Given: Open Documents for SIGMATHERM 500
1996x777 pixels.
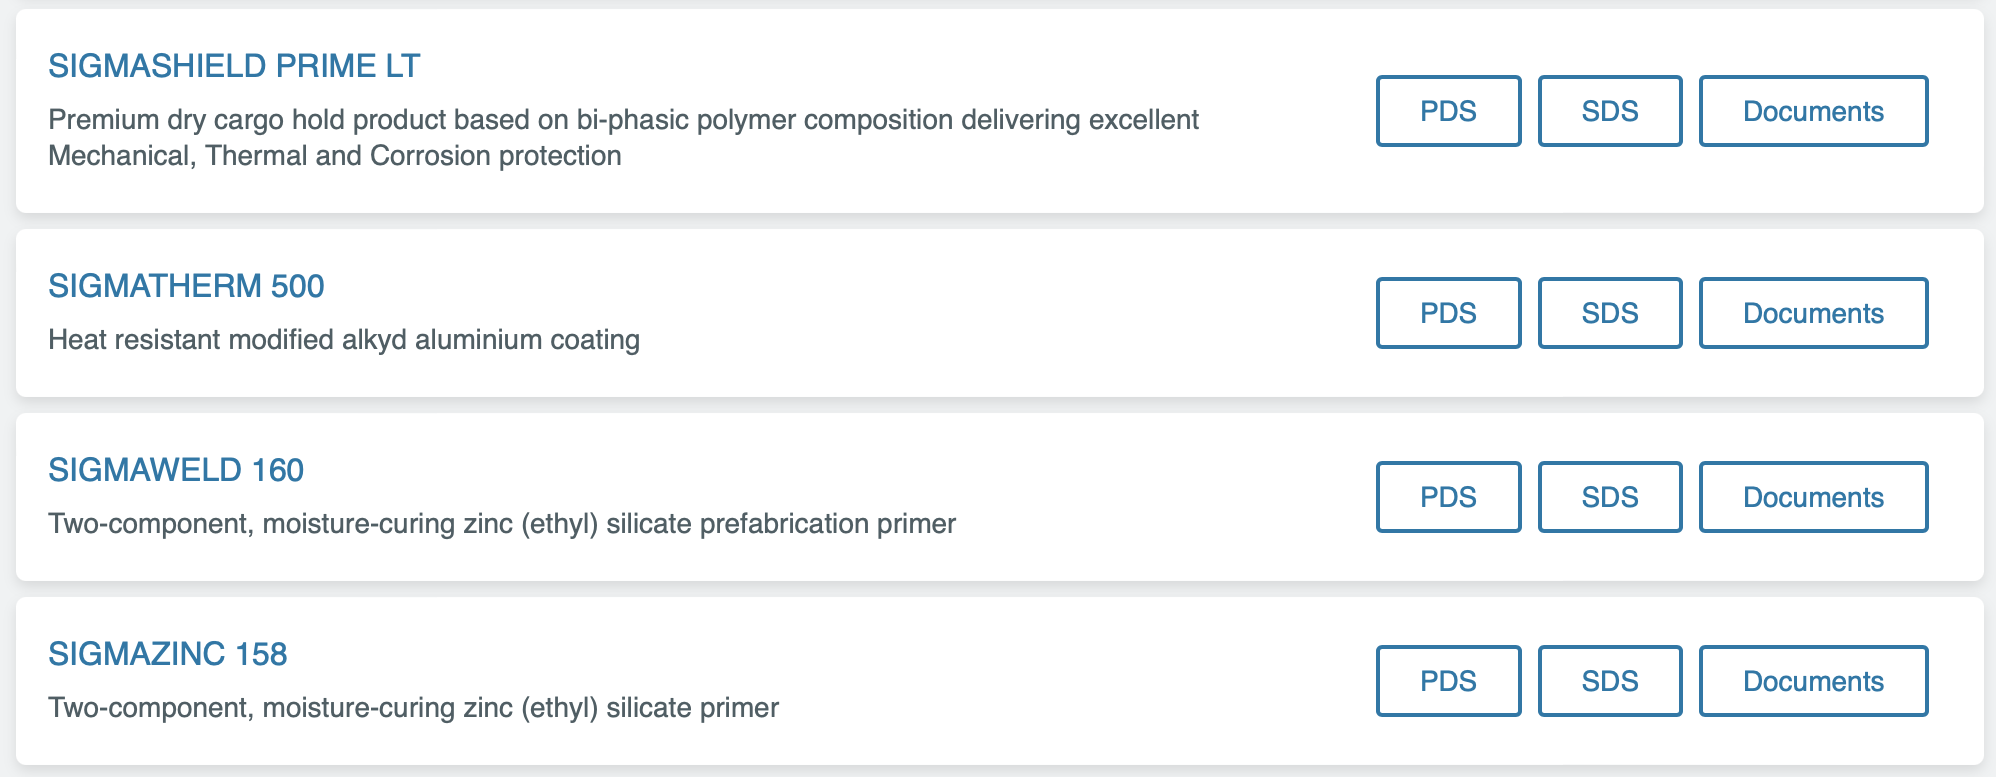Looking at the screenshot, I should point(1813,313).
